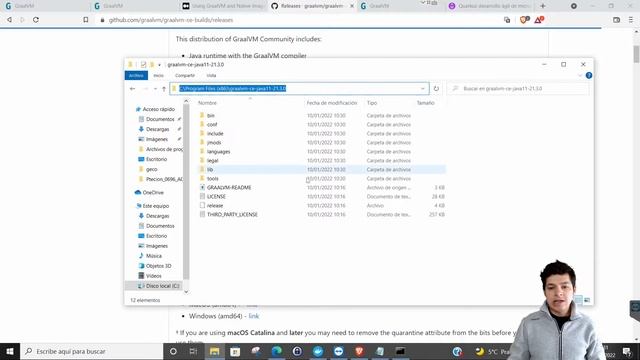
Task: Sort by Fecha de modificación column
Action: tap(332, 103)
